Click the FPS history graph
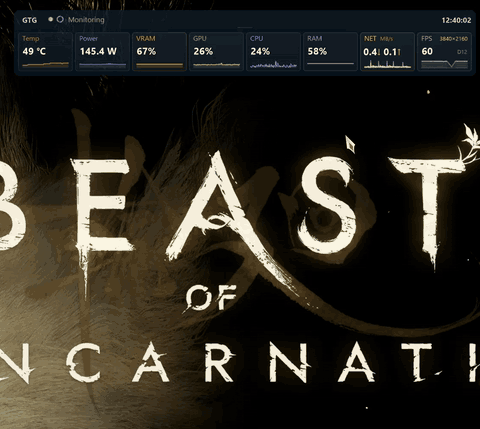 [444, 64]
